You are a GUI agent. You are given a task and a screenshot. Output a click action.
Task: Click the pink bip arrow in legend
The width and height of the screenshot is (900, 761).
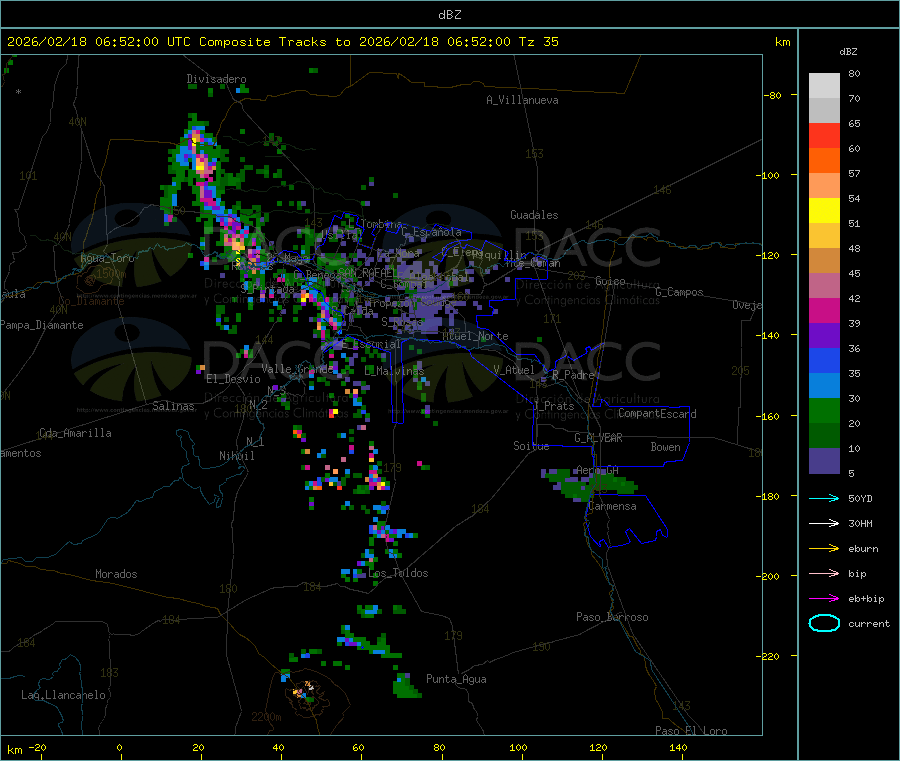[x=824, y=573]
